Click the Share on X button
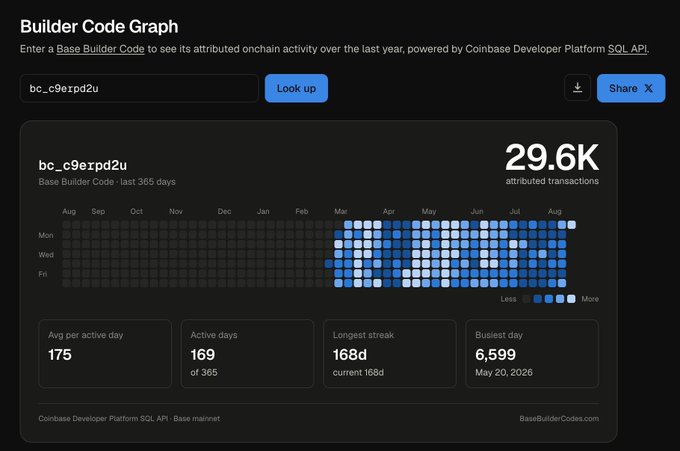The width and height of the screenshot is (680, 451). pyautogui.click(x=631, y=88)
